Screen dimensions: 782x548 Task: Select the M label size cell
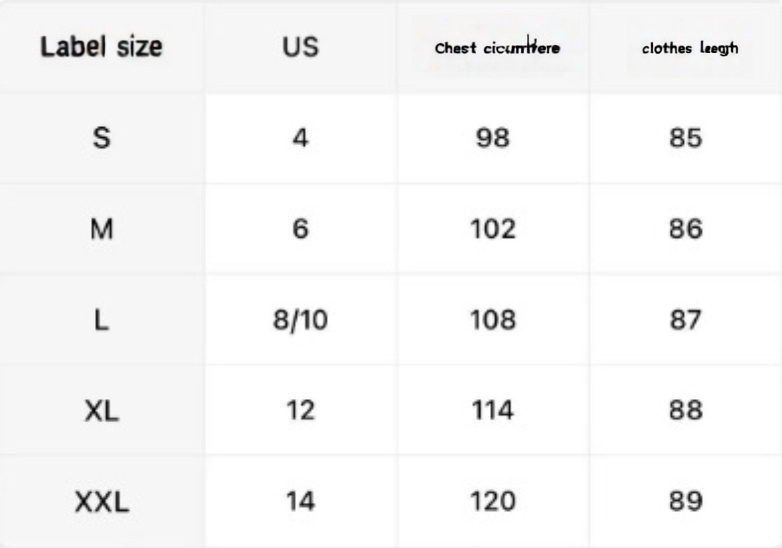(x=101, y=229)
